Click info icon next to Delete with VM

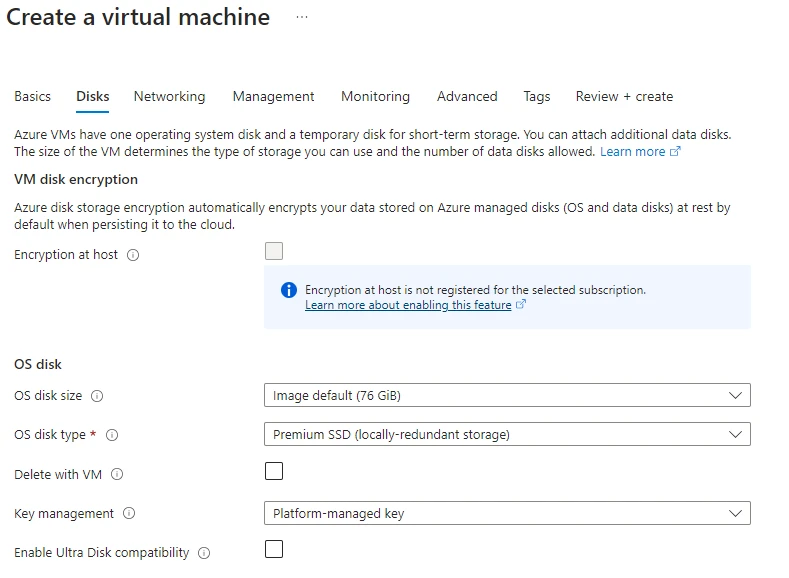click(118, 475)
